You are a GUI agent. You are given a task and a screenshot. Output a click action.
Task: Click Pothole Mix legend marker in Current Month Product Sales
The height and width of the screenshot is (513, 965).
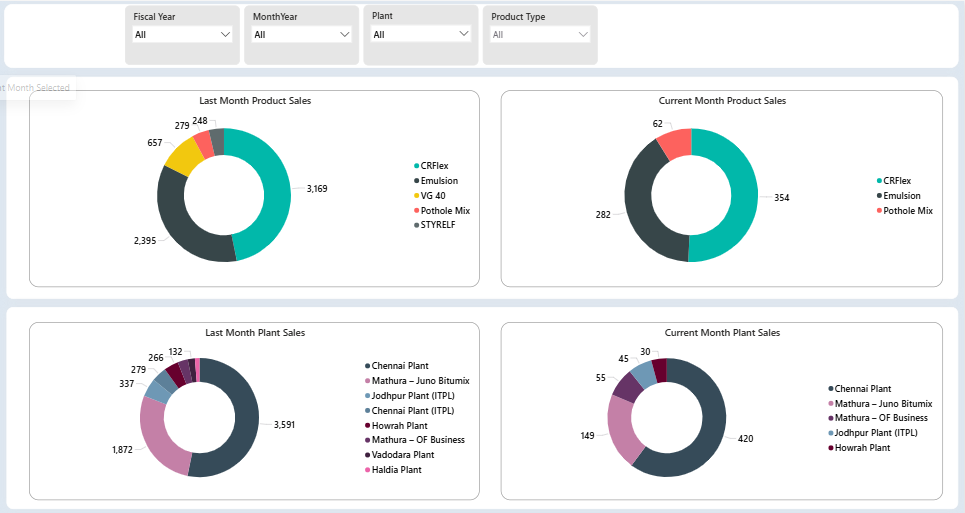pos(880,211)
